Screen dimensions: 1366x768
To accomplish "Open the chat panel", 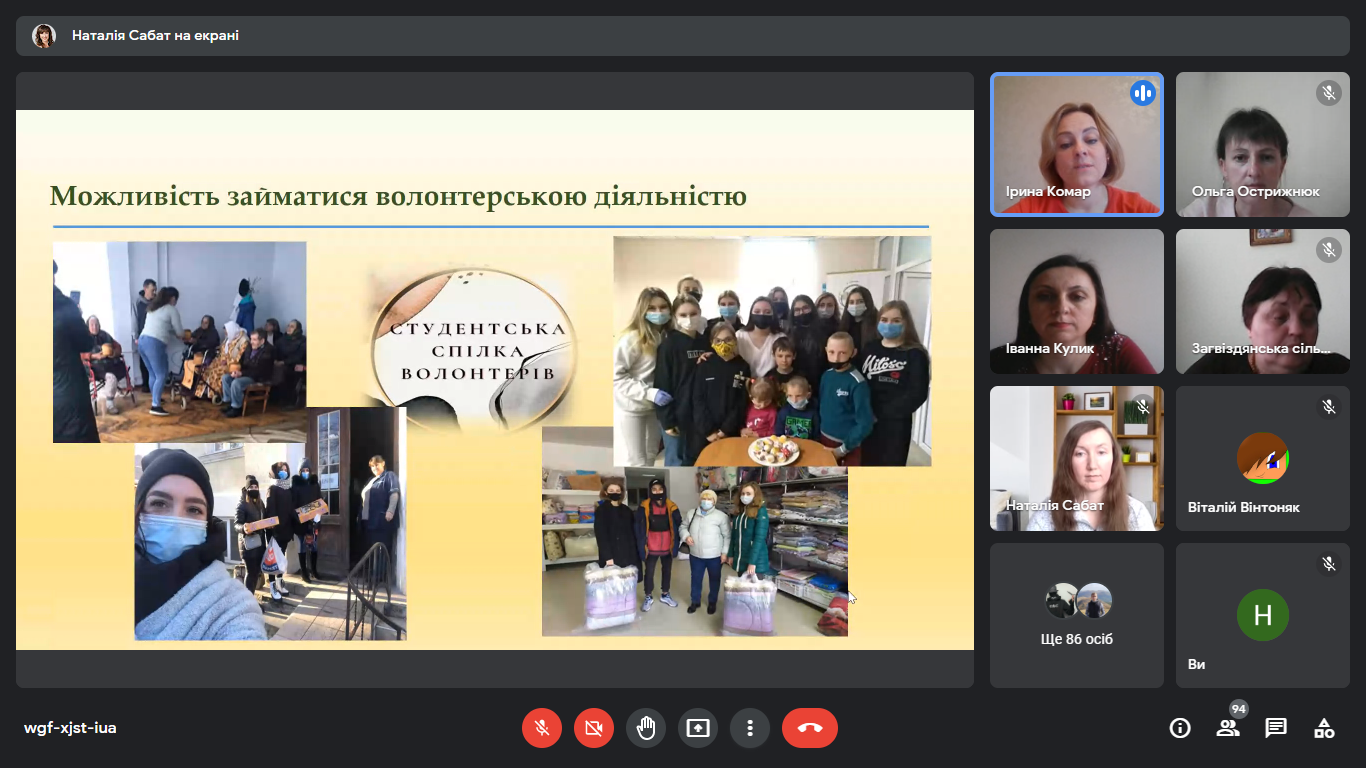I will (1276, 728).
